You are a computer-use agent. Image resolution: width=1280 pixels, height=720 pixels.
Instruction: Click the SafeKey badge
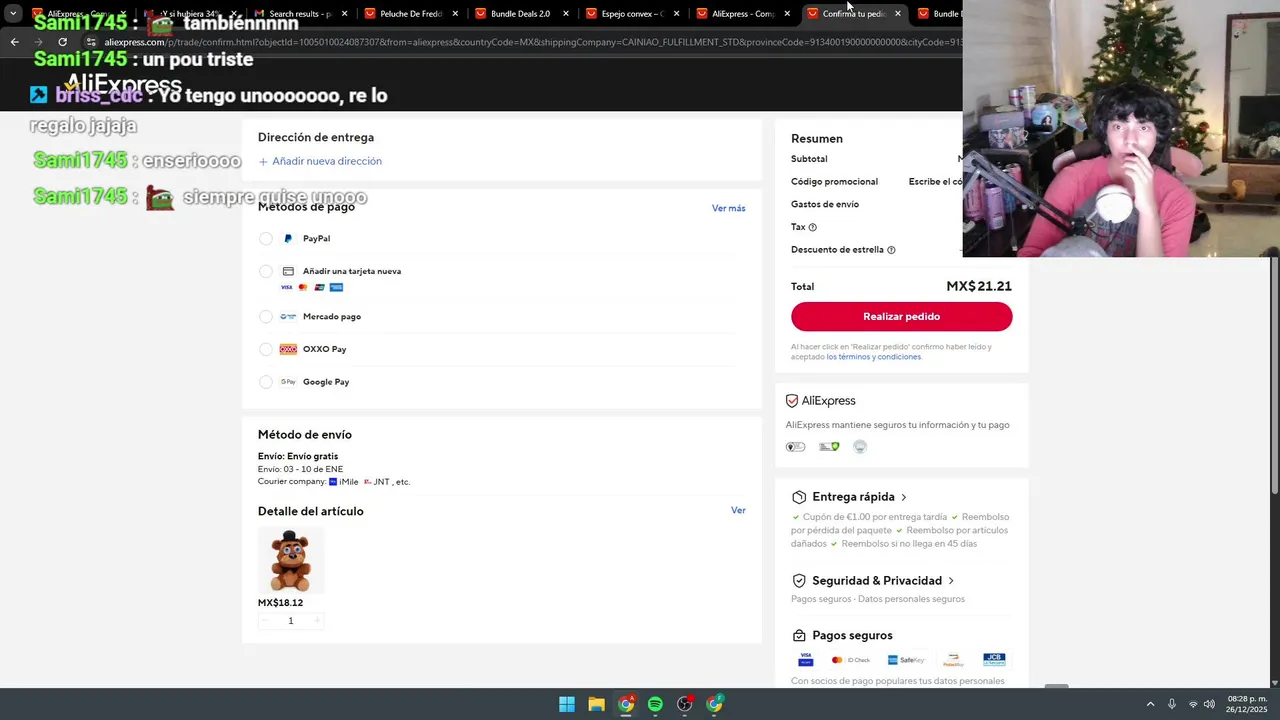(x=906, y=660)
